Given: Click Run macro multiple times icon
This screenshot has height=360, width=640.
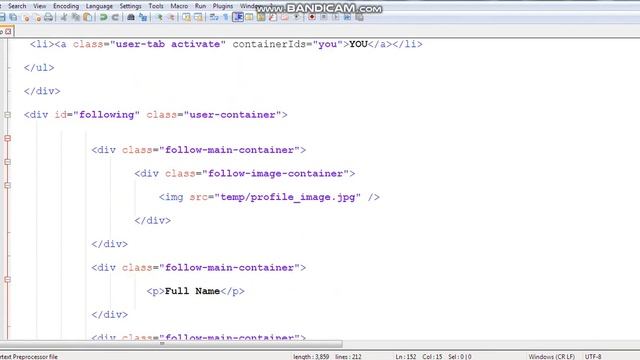Looking at the screenshot, I should tap(347, 17).
